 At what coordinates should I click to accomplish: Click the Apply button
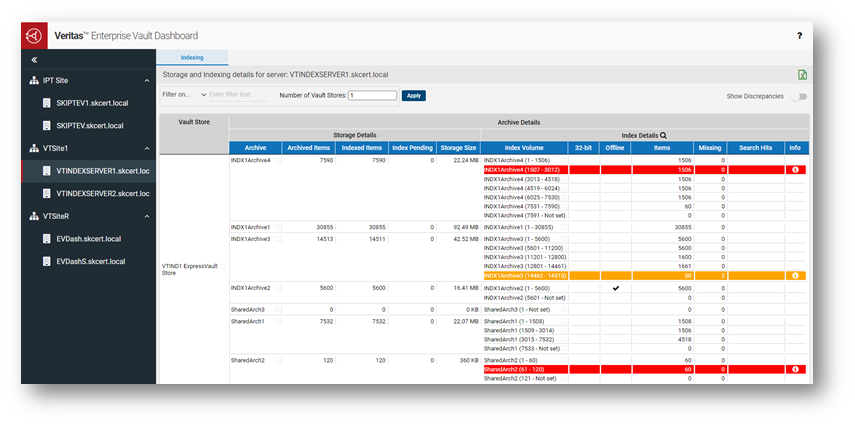point(414,95)
